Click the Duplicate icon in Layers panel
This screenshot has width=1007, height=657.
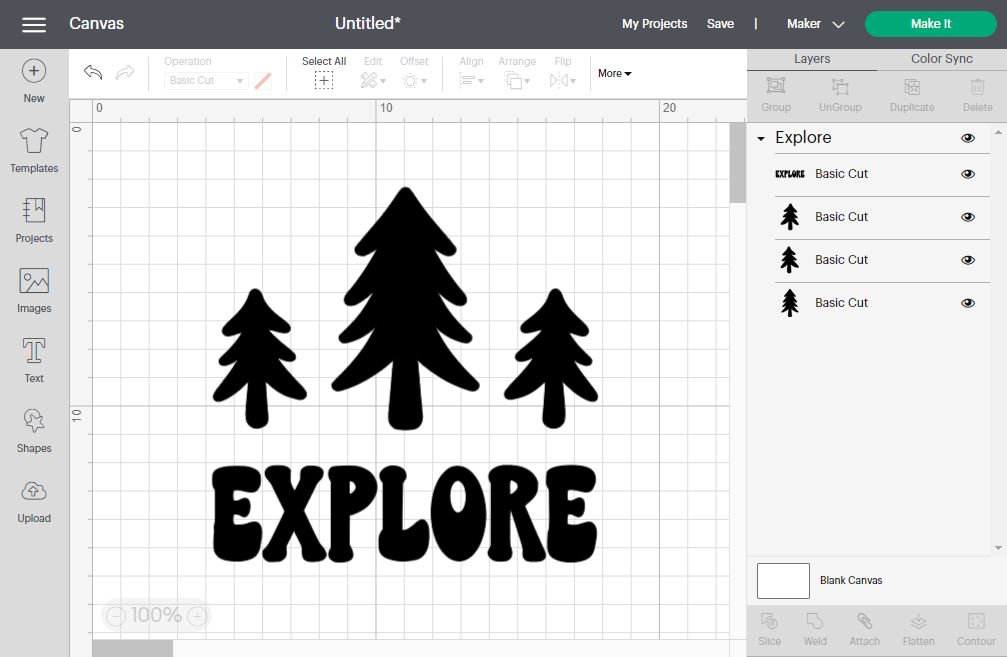pos(911,94)
